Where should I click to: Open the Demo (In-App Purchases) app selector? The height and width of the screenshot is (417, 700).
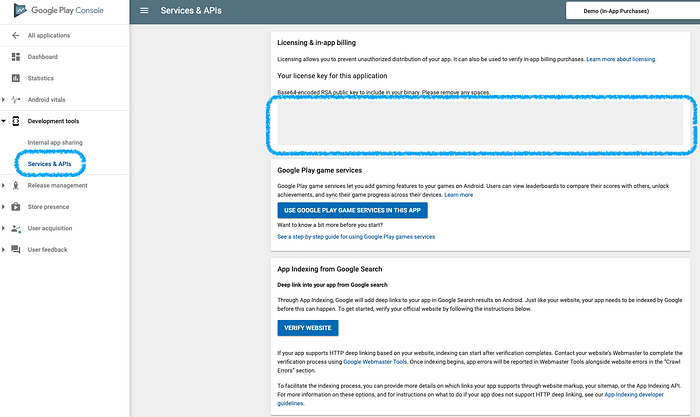[x=633, y=11]
